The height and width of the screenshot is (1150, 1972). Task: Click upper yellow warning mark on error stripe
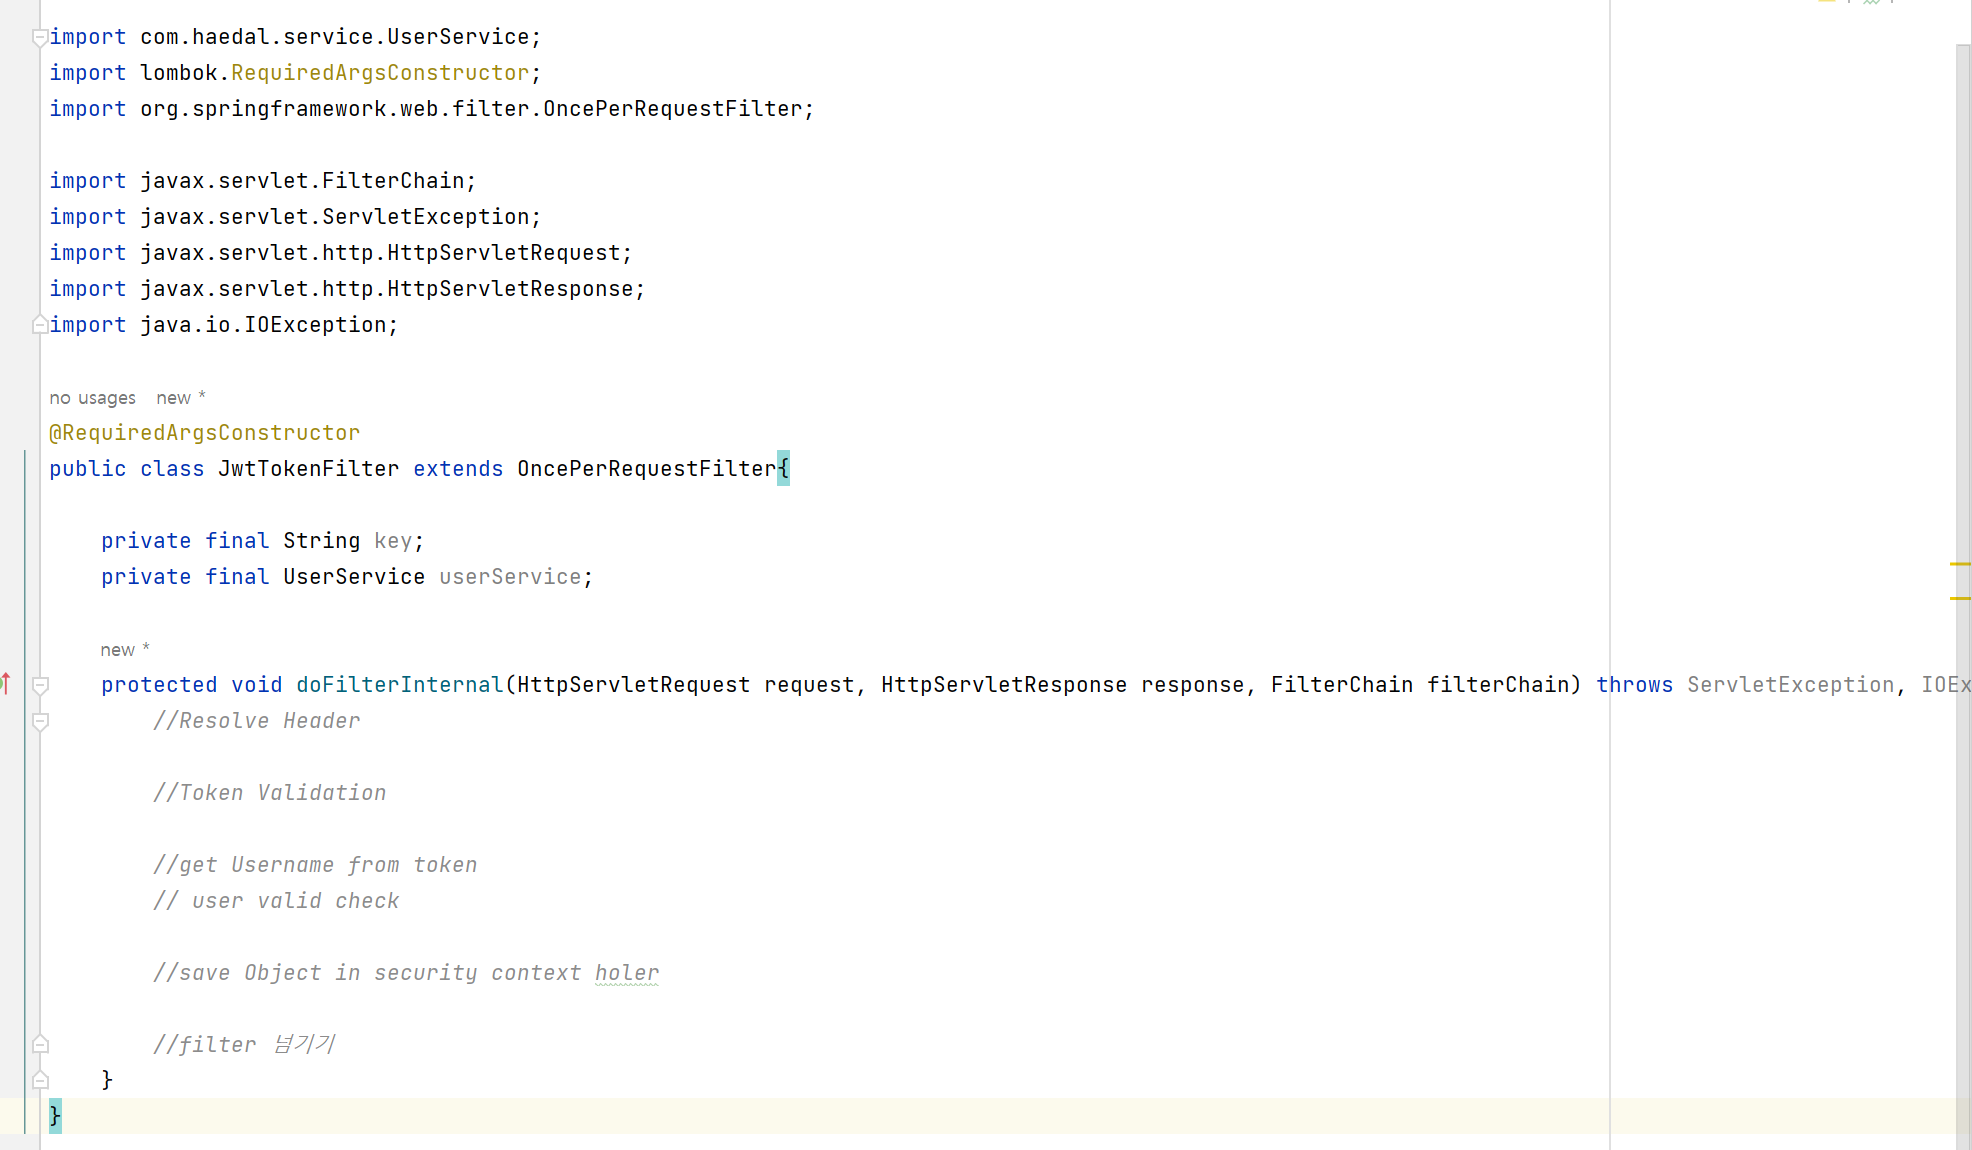pos(1960,564)
